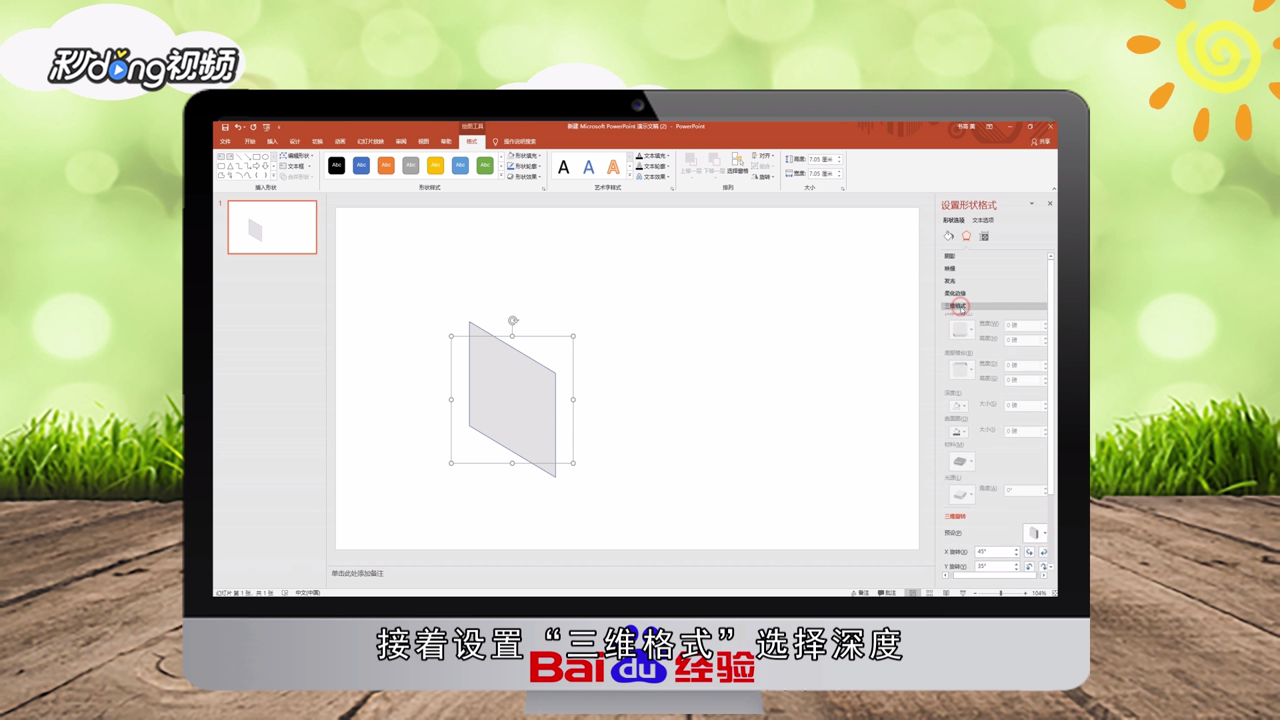Open the 文本填充 dropdown

click(x=653, y=156)
